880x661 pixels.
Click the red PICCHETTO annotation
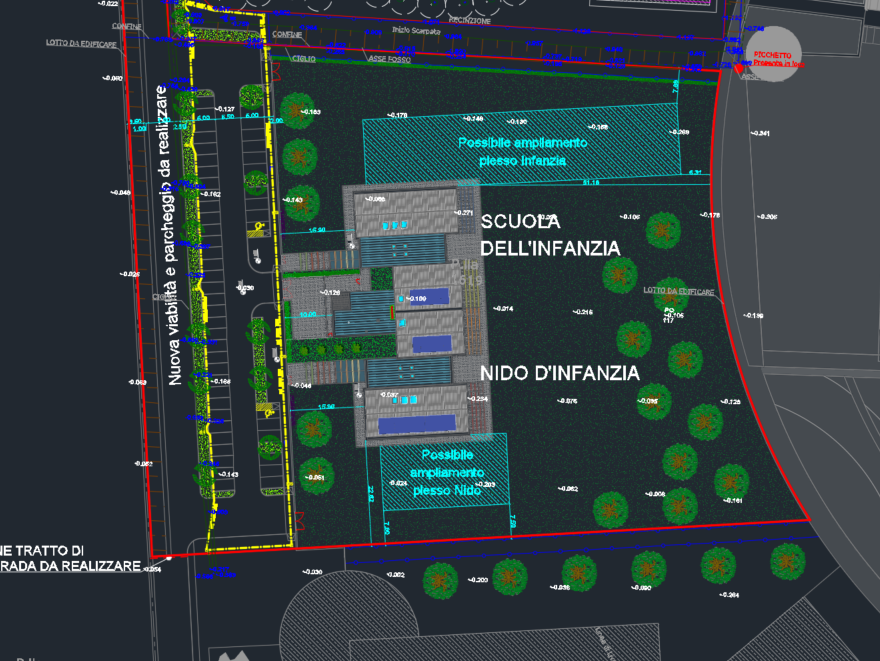tap(778, 59)
